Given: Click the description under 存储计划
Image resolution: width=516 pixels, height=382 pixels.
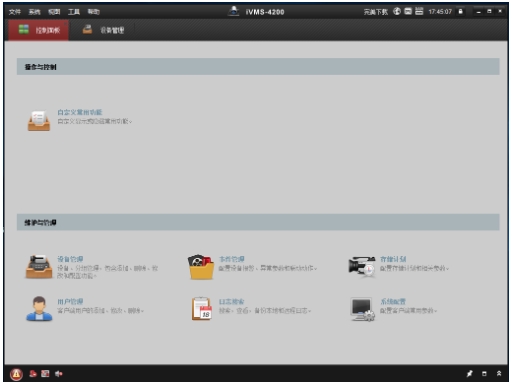Looking at the screenshot, I should [x=414, y=268].
